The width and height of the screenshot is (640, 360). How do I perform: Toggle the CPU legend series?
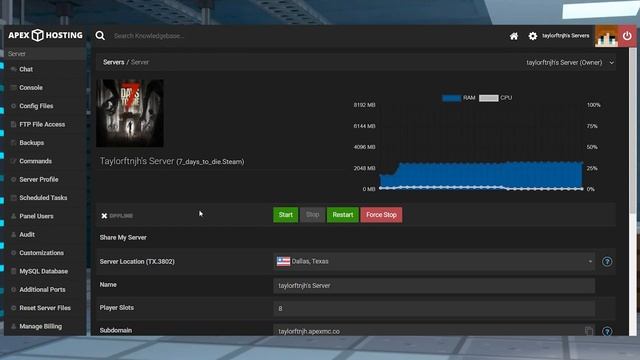point(496,98)
